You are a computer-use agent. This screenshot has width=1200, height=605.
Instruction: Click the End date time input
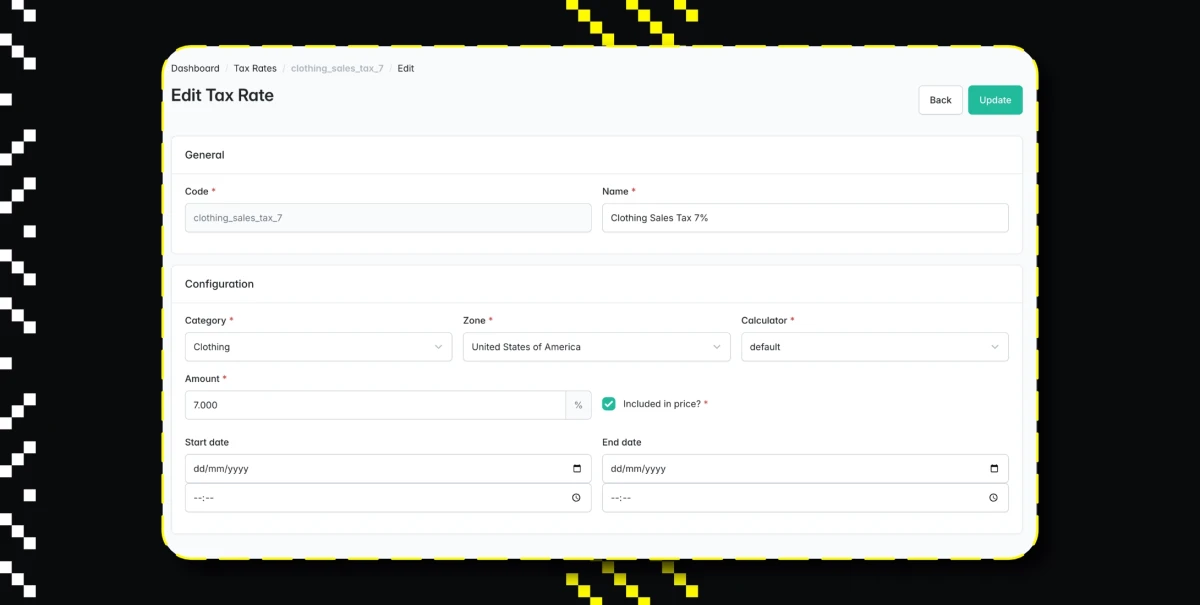(x=805, y=498)
